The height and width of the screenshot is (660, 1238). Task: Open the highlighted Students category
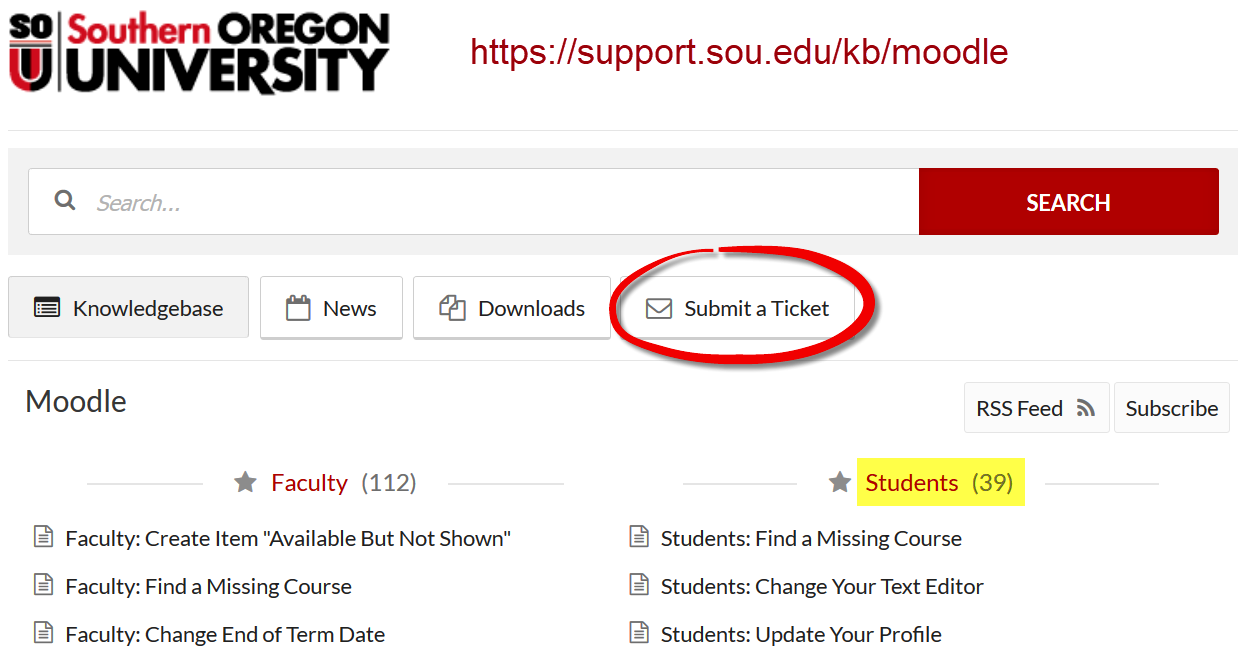911,482
